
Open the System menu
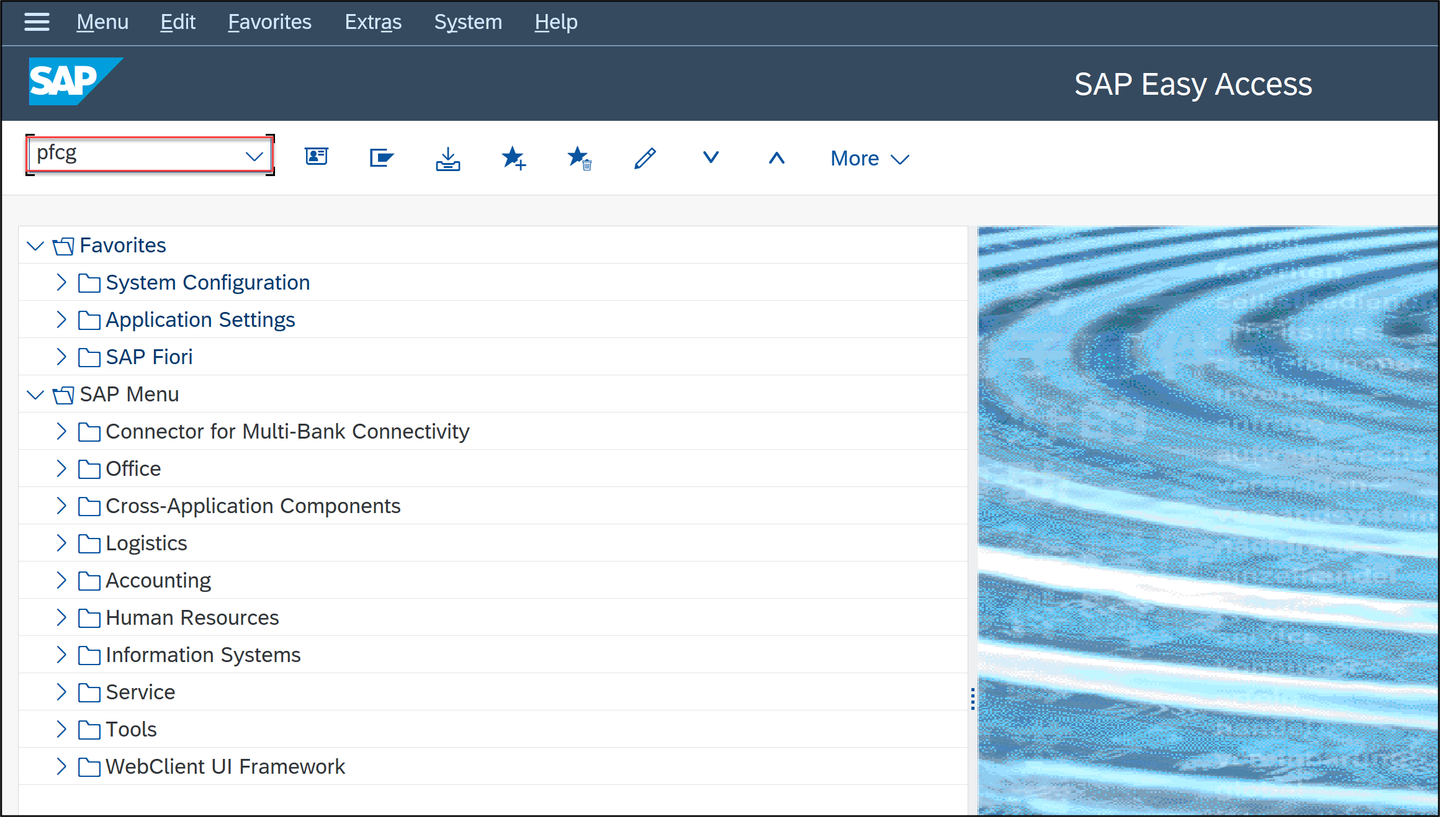(468, 22)
